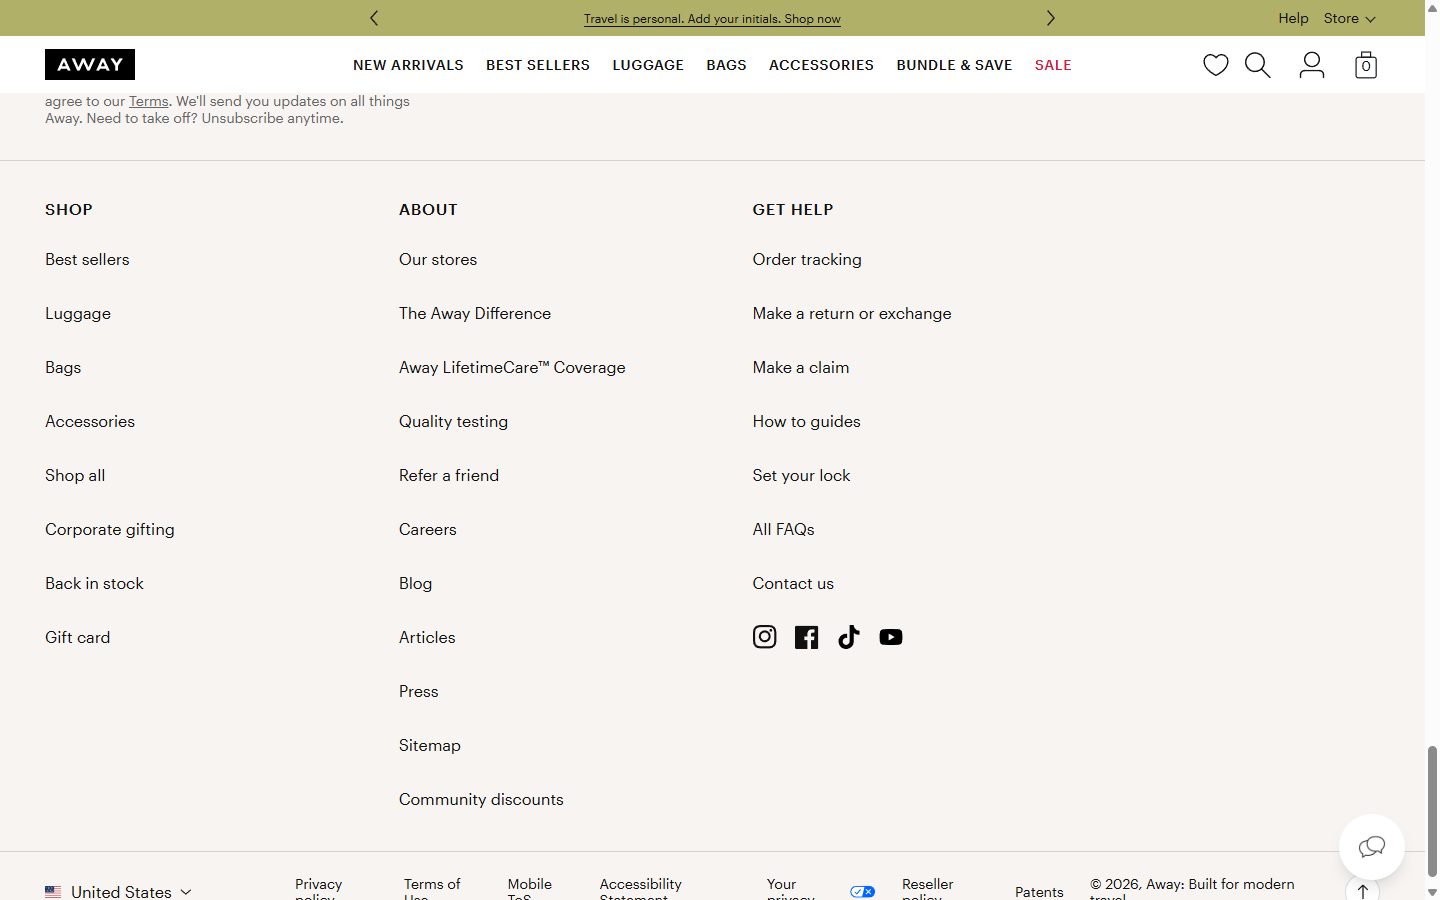1440x900 pixels.
Task: Open All FAQs link
Action: click(x=784, y=529)
